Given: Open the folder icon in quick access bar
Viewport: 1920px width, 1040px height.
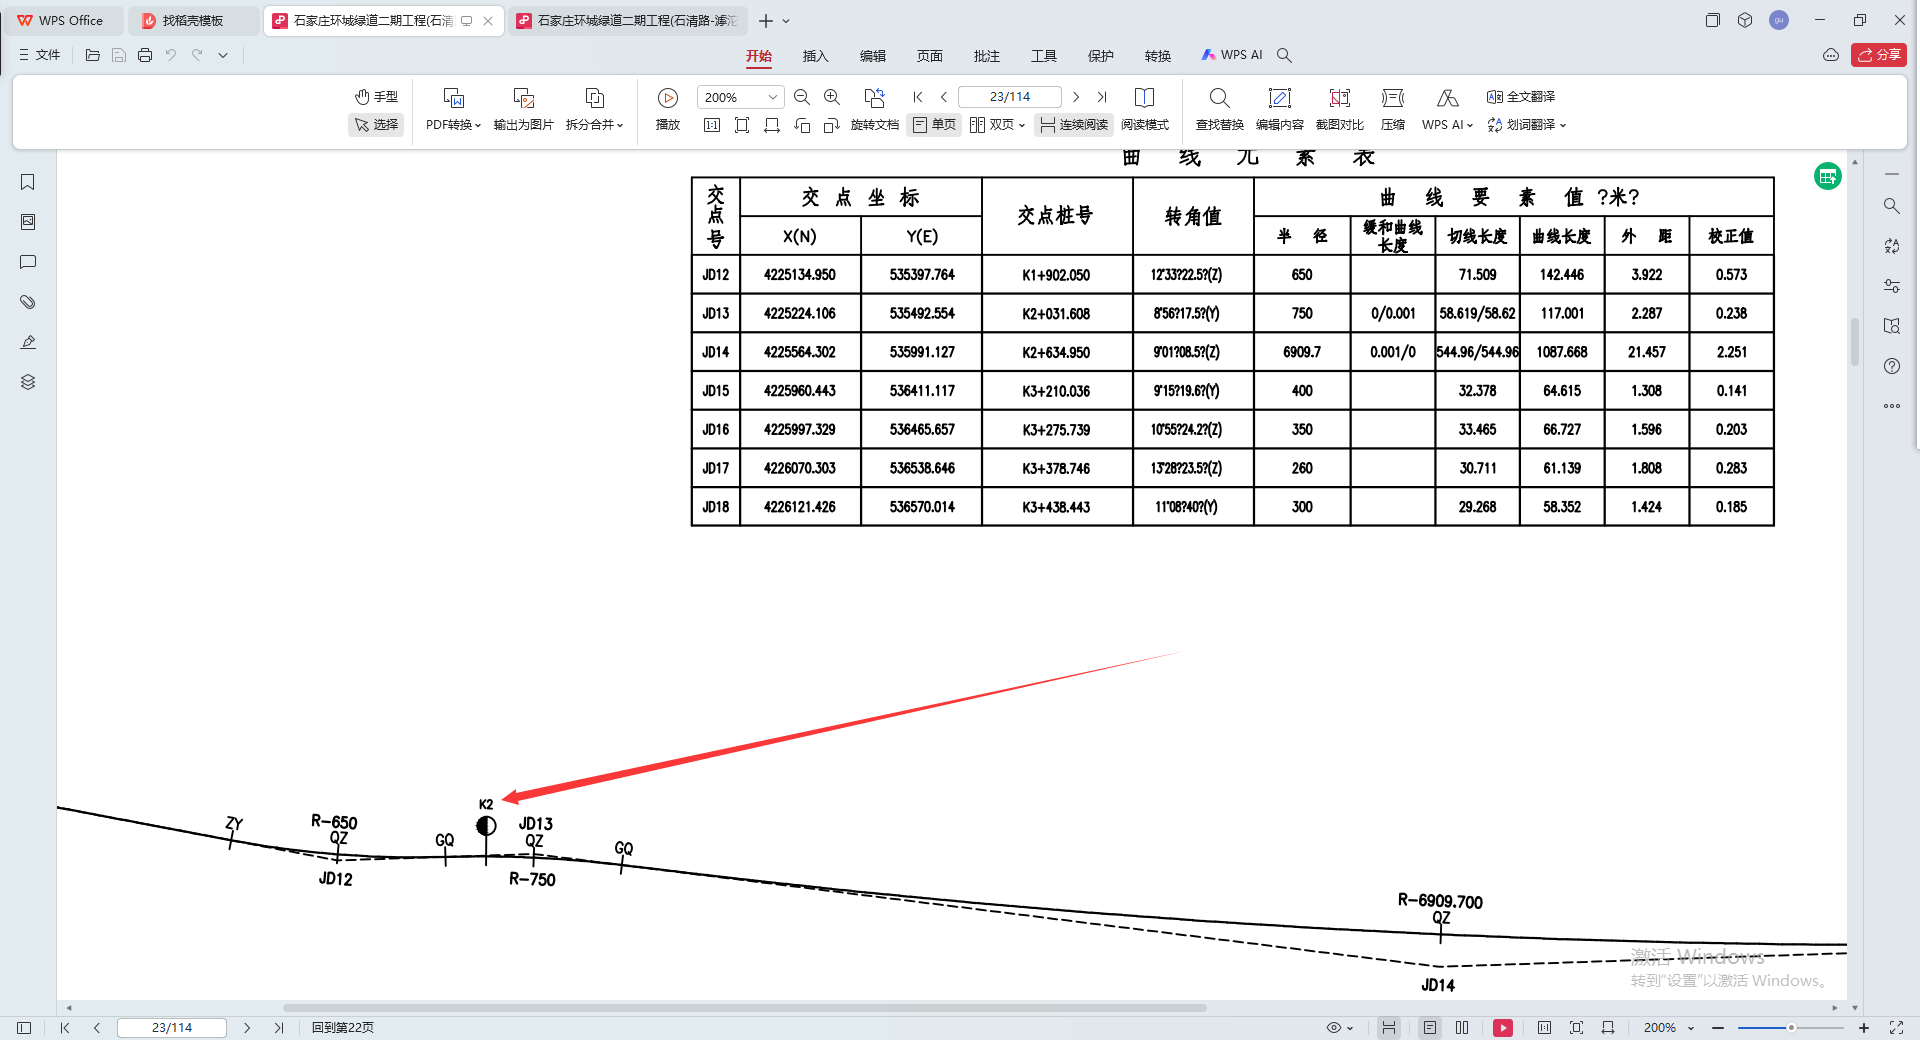Looking at the screenshot, I should tap(93, 55).
